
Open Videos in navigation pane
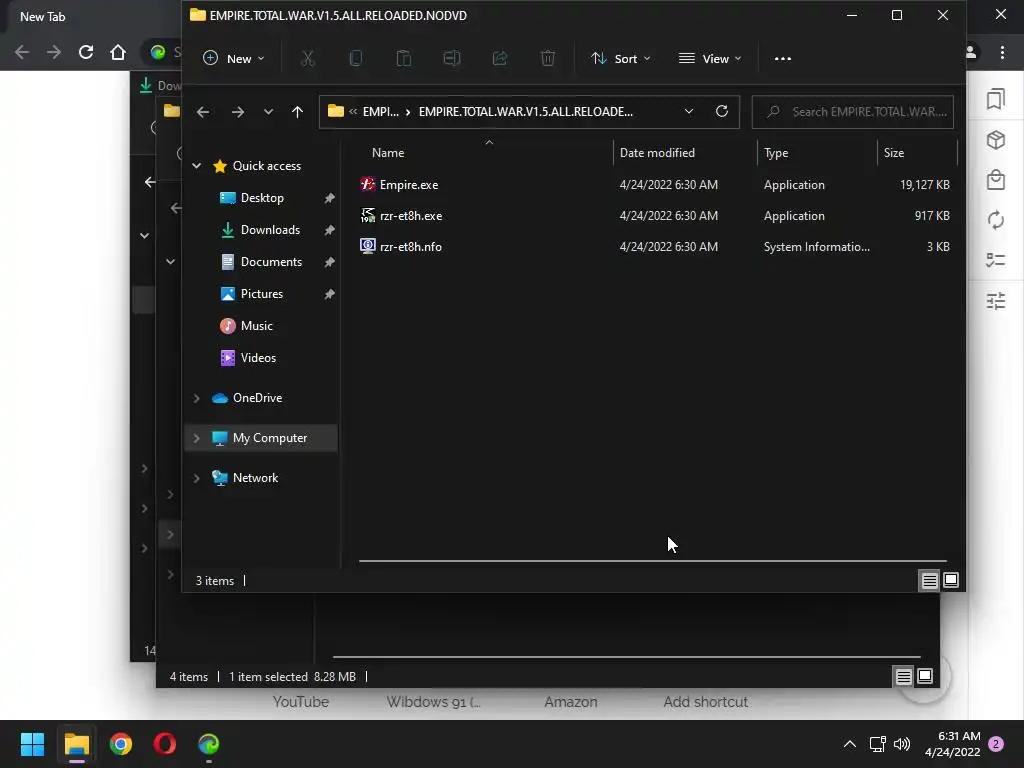258,358
